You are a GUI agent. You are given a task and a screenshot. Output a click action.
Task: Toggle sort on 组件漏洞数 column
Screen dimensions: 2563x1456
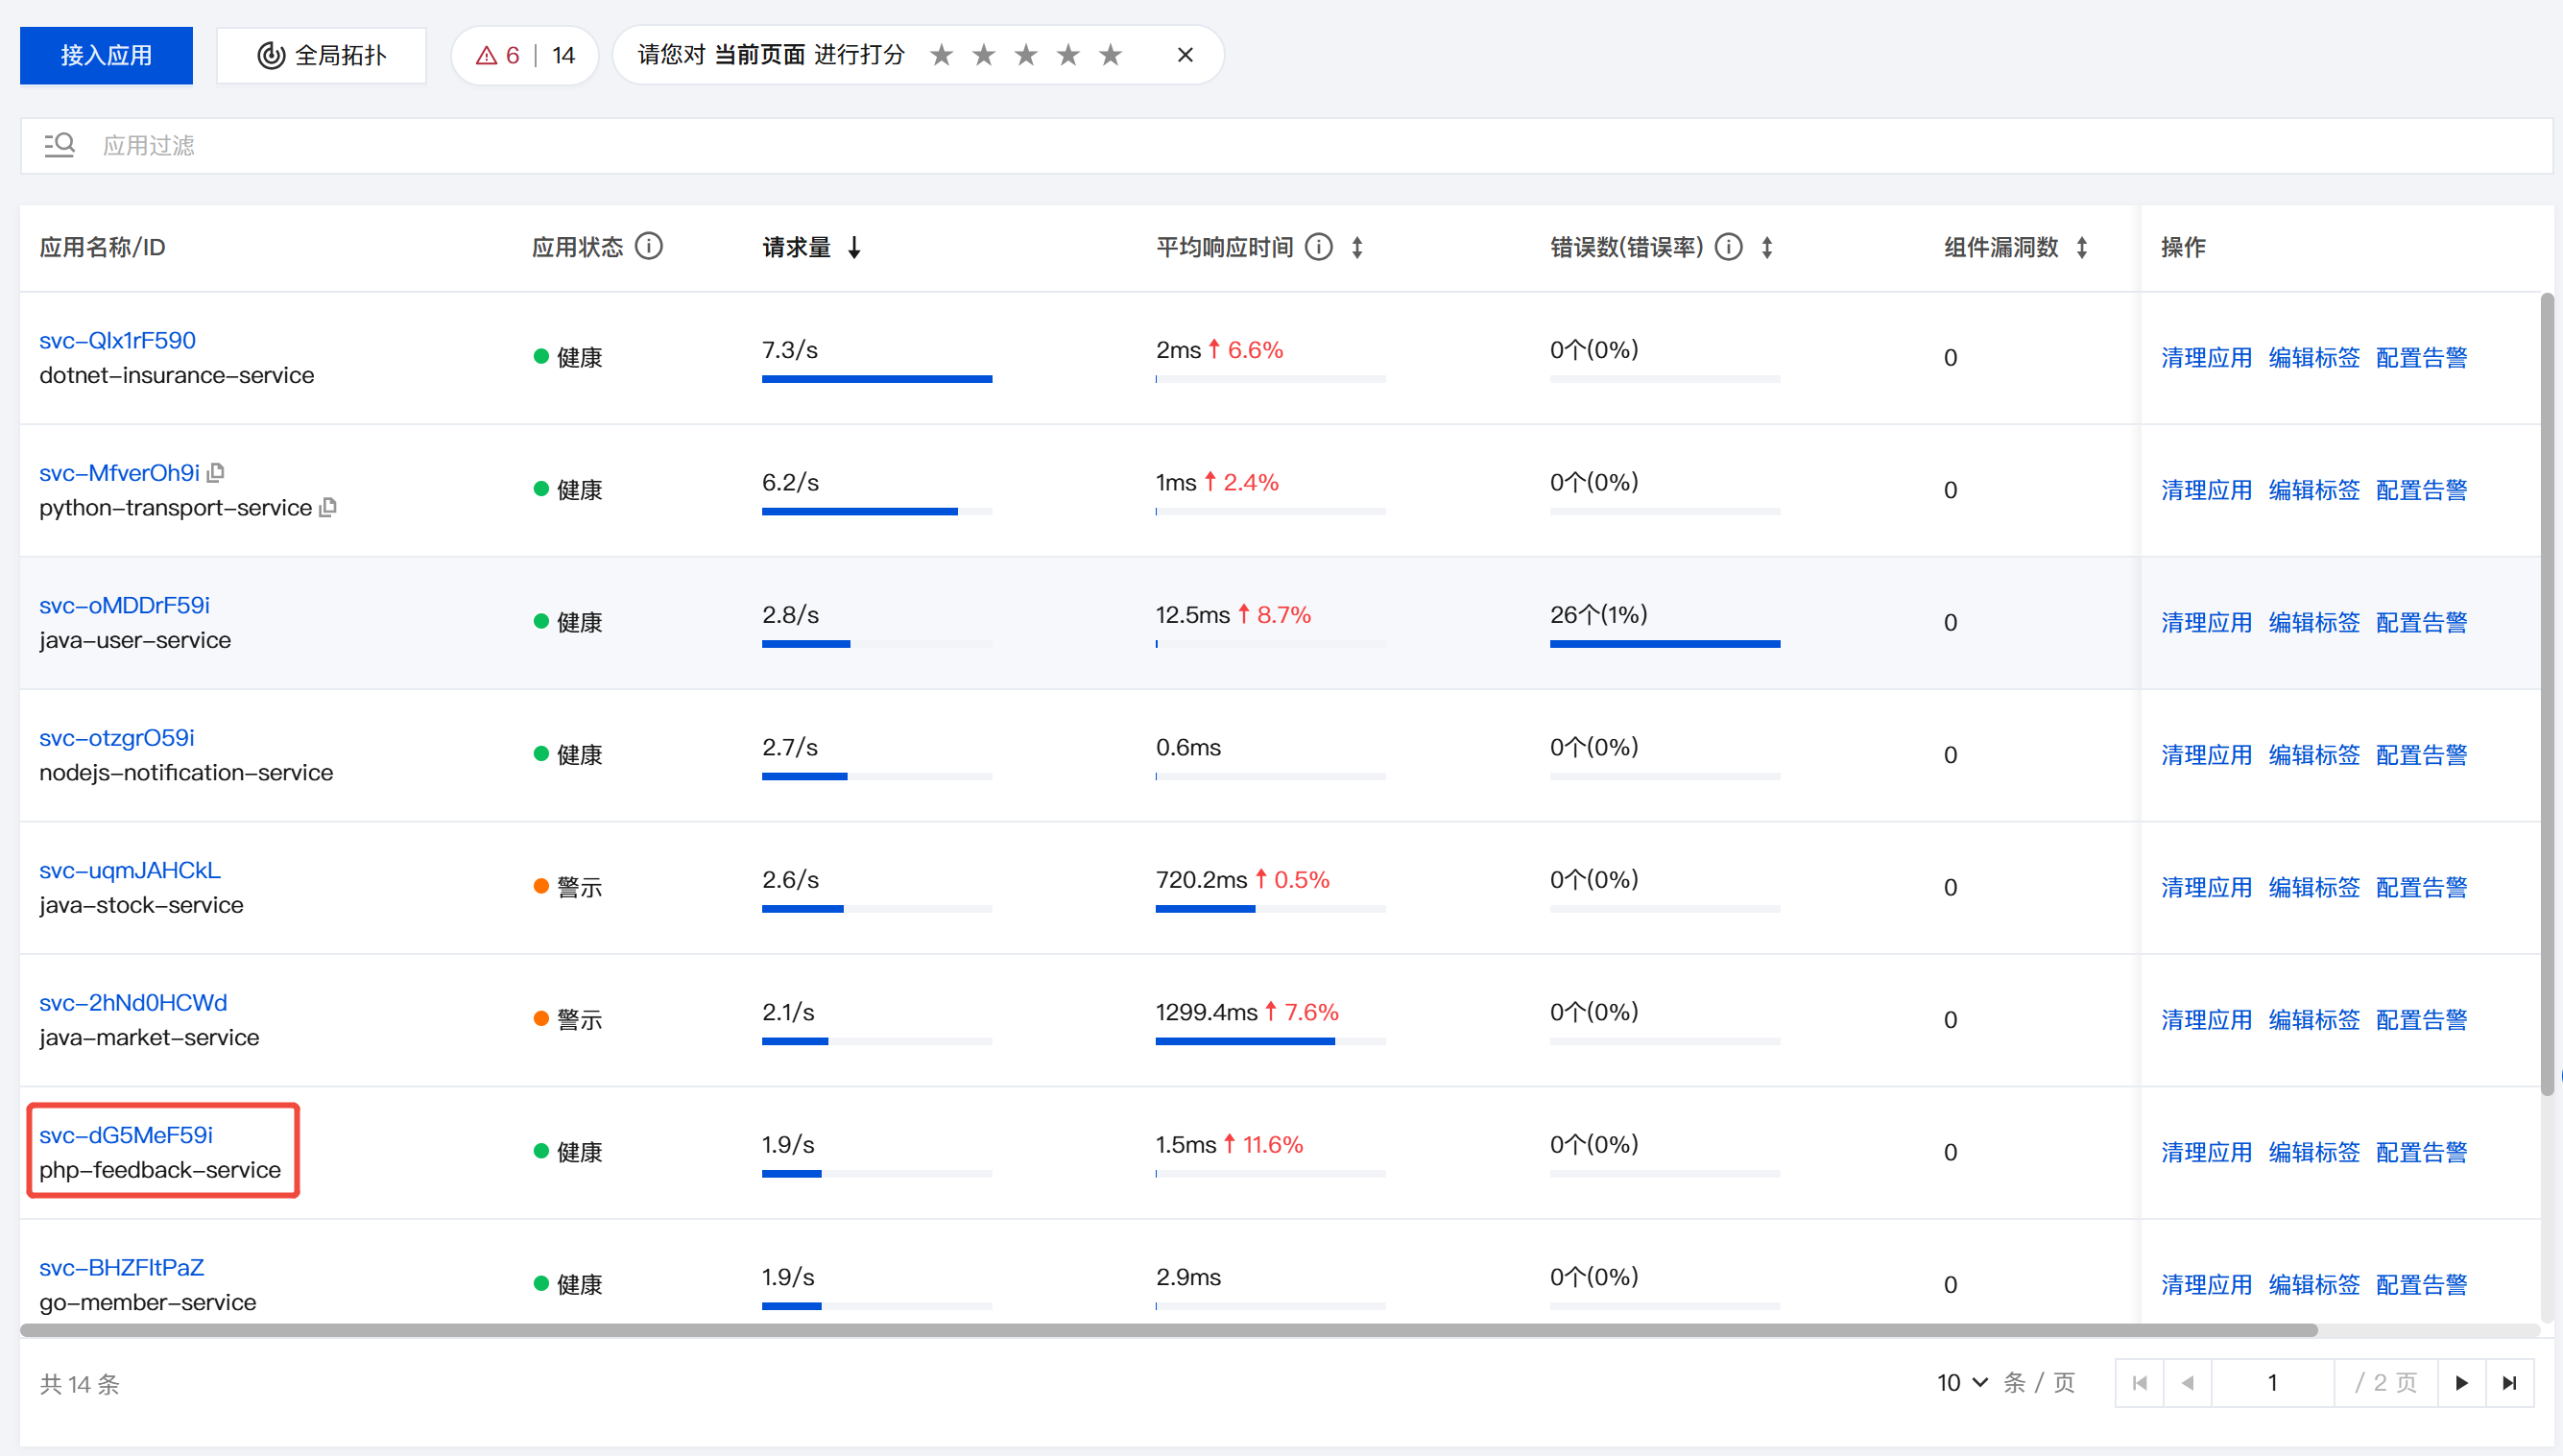(2082, 247)
